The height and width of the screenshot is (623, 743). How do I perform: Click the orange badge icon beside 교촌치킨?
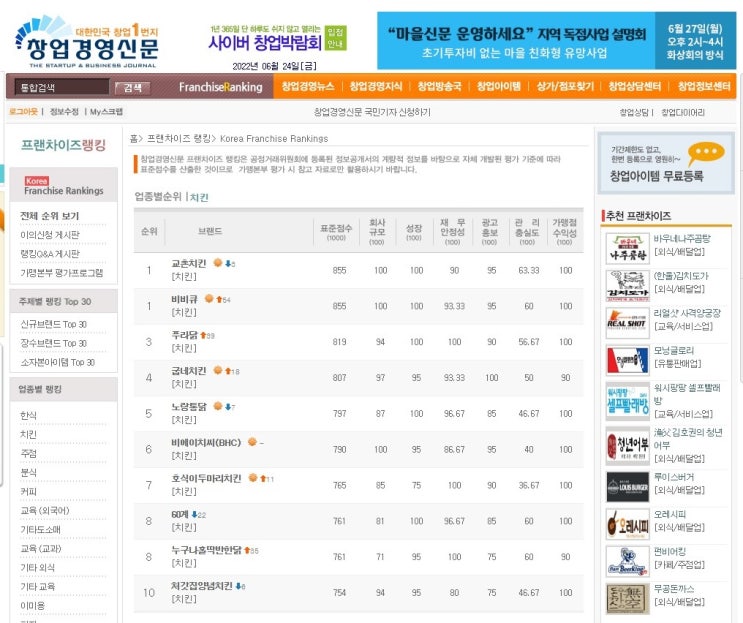(x=218, y=262)
